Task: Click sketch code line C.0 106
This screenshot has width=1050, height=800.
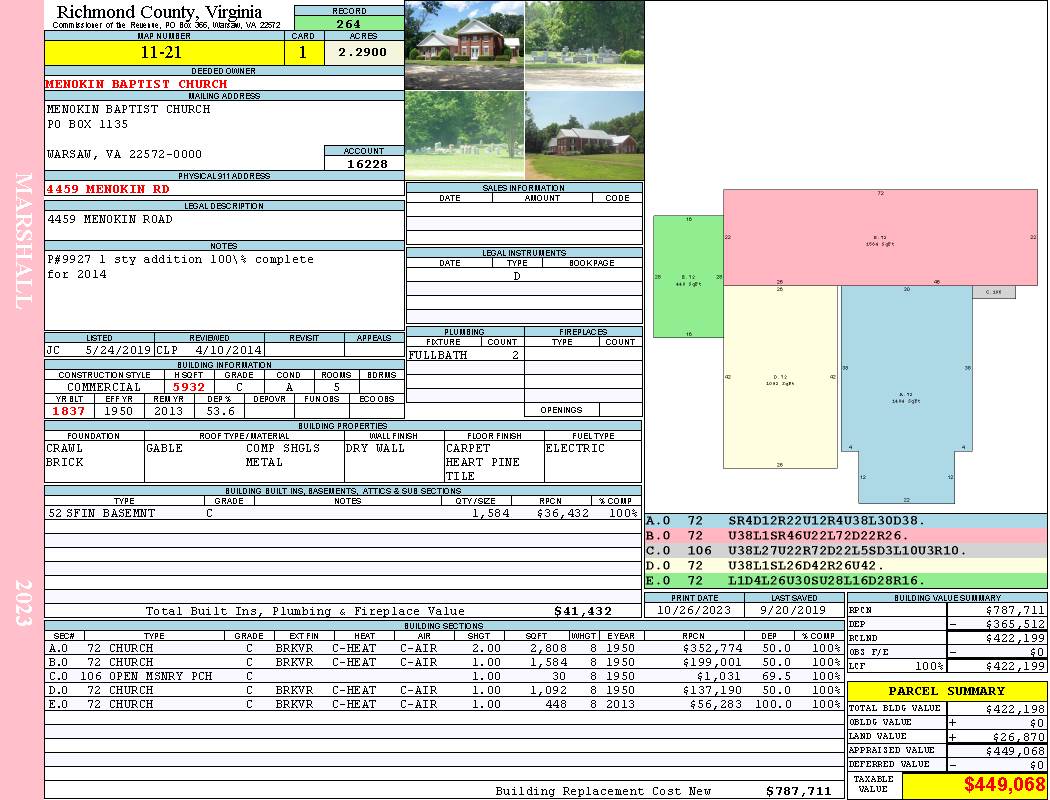Action: 846,550
